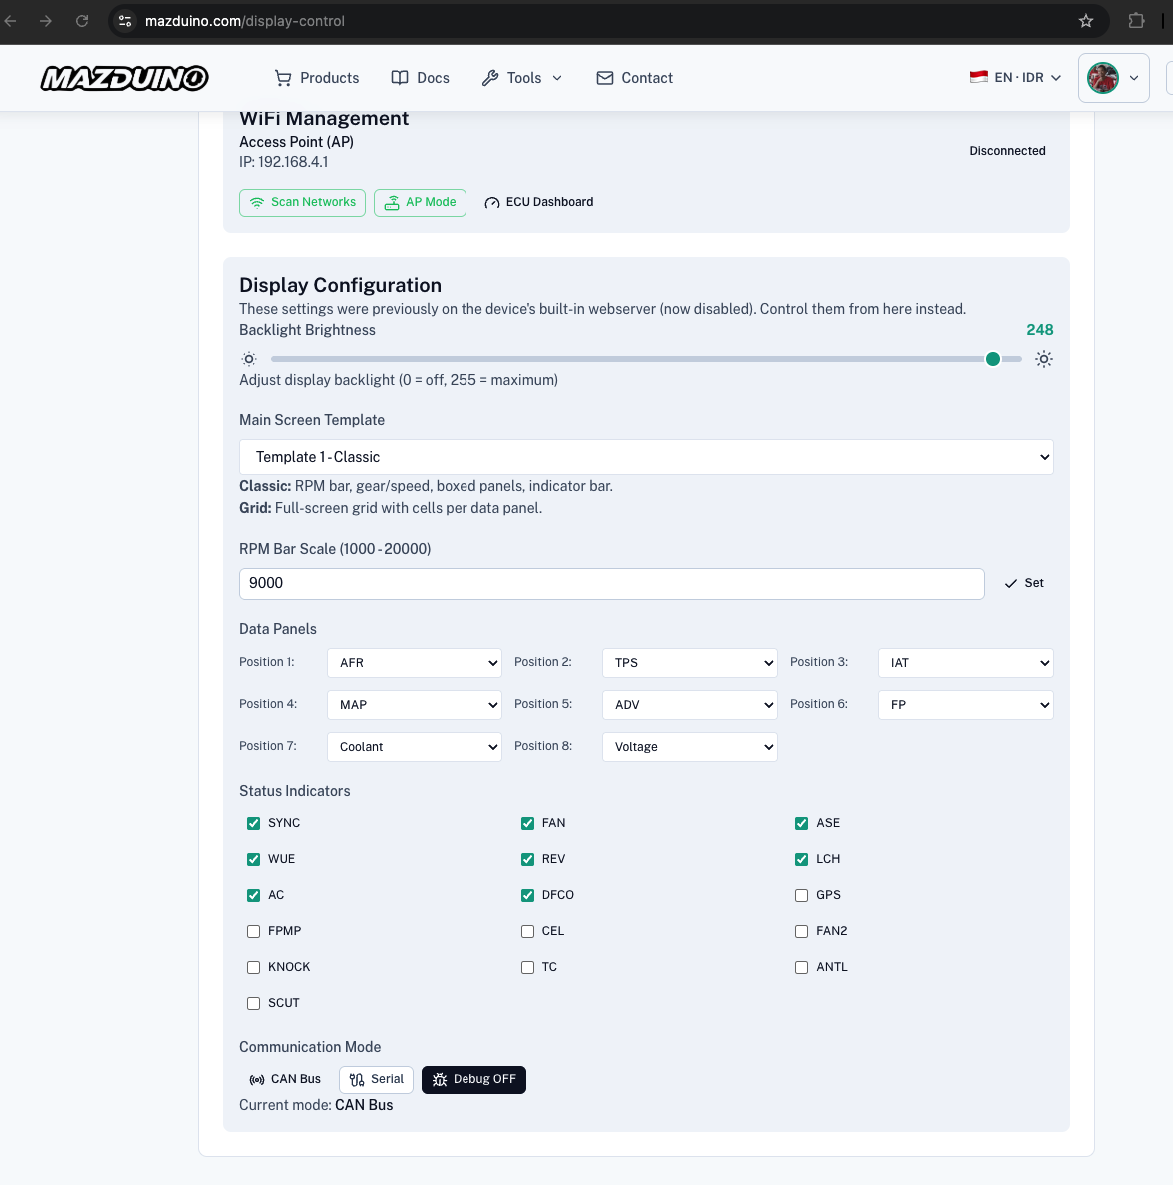
Task: Switch communication mode to Serial
Action: [376, 1080]
